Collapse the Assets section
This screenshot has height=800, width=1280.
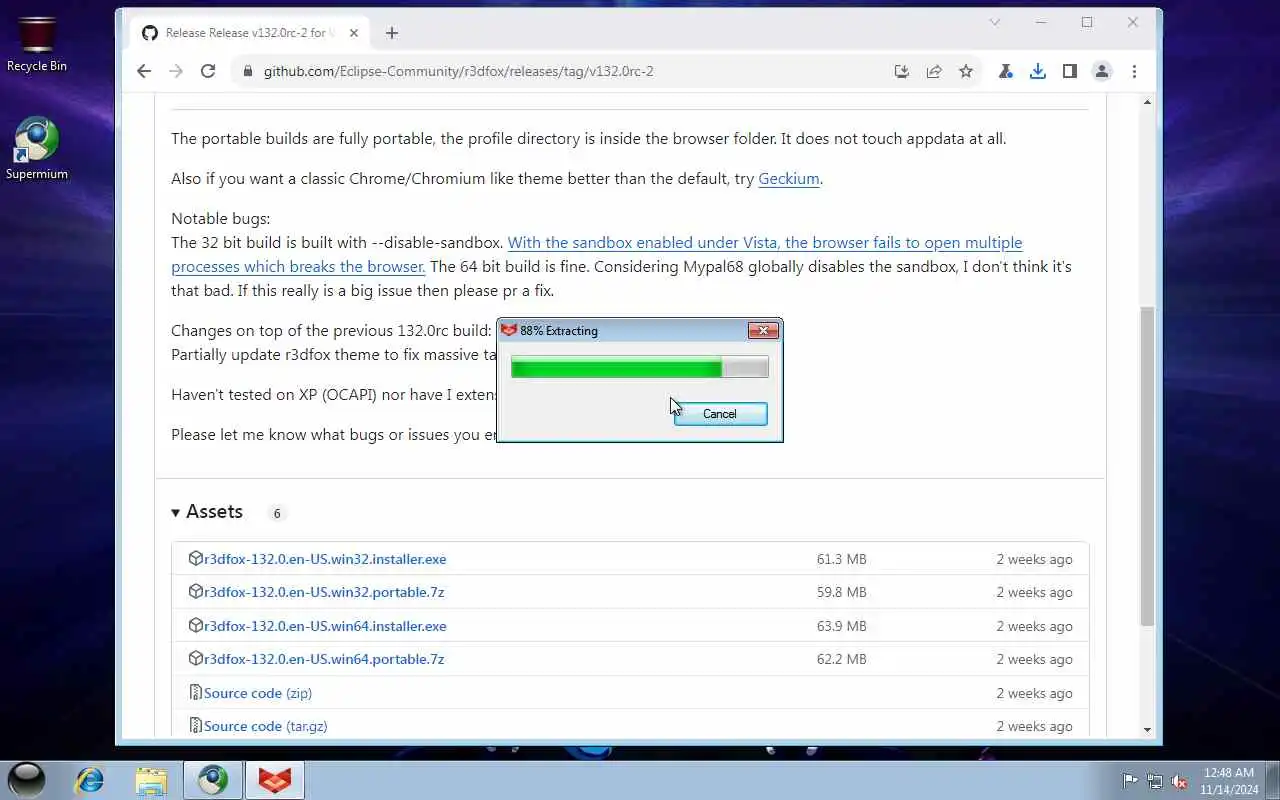tap(207, 512)
